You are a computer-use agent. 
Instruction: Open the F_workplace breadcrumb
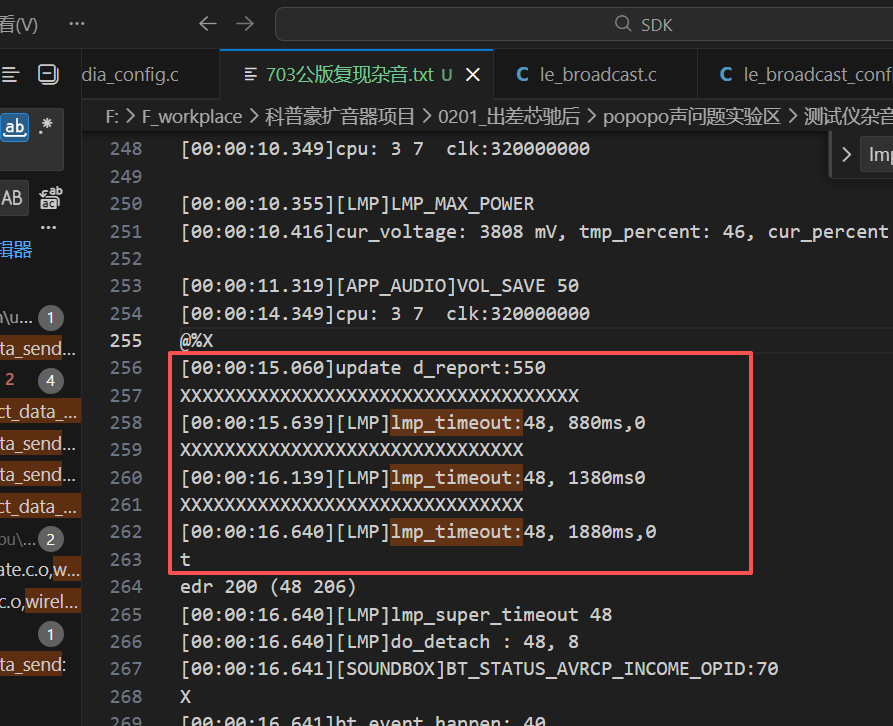[x=192, y=117]
